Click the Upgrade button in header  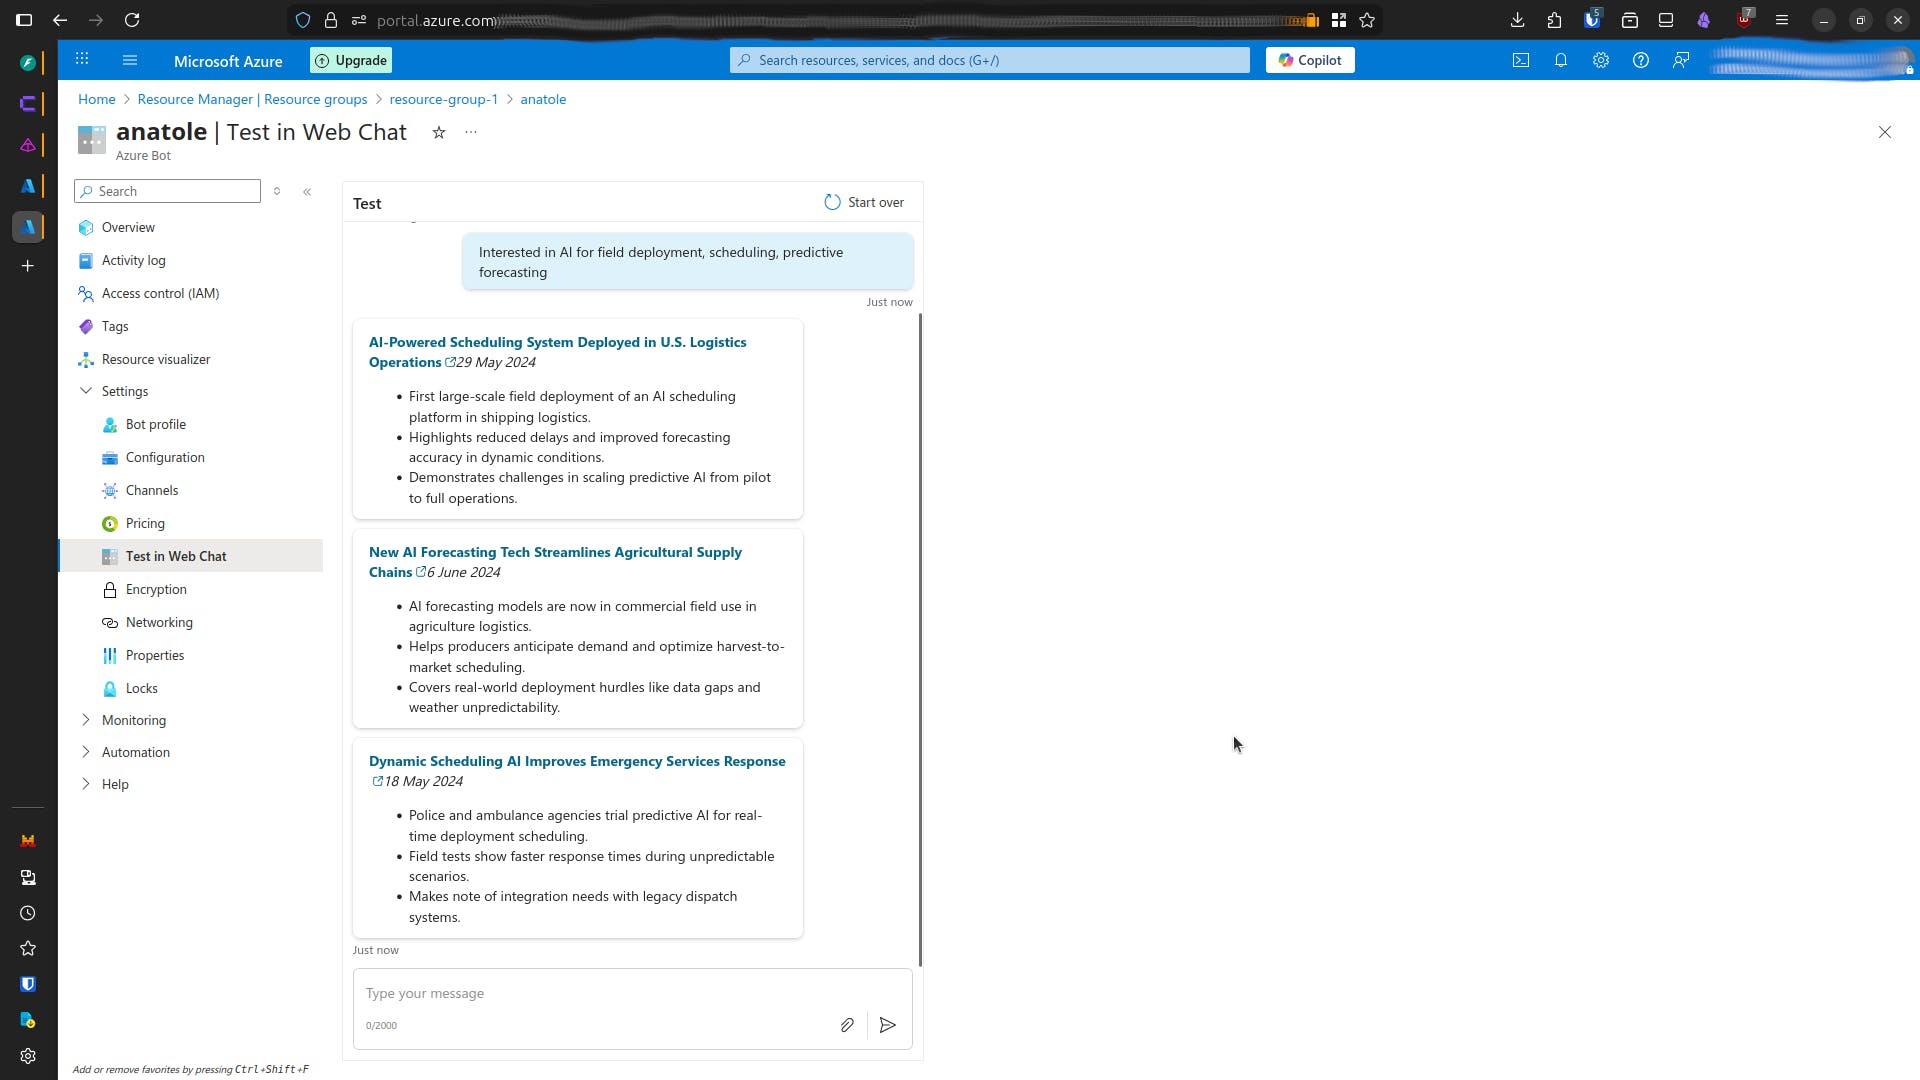click(x=351, y=60)
